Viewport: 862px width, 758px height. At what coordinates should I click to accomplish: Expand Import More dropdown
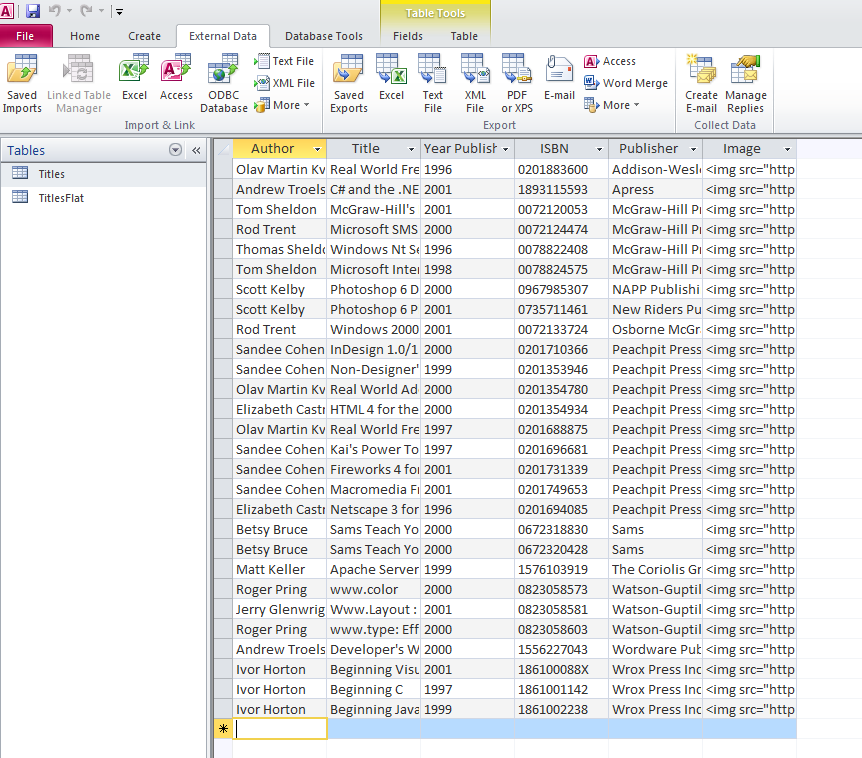click(x=282, y=105)
